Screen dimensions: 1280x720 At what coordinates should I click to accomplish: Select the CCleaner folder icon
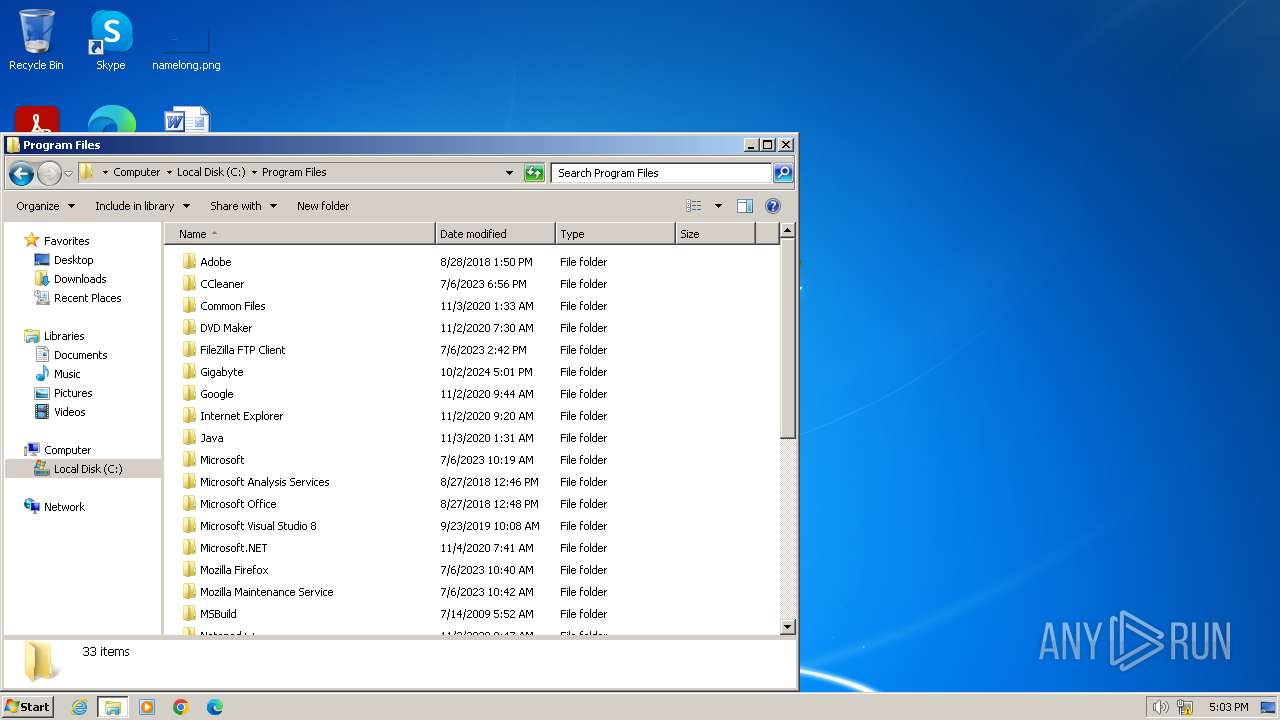[x=190, y=284]
